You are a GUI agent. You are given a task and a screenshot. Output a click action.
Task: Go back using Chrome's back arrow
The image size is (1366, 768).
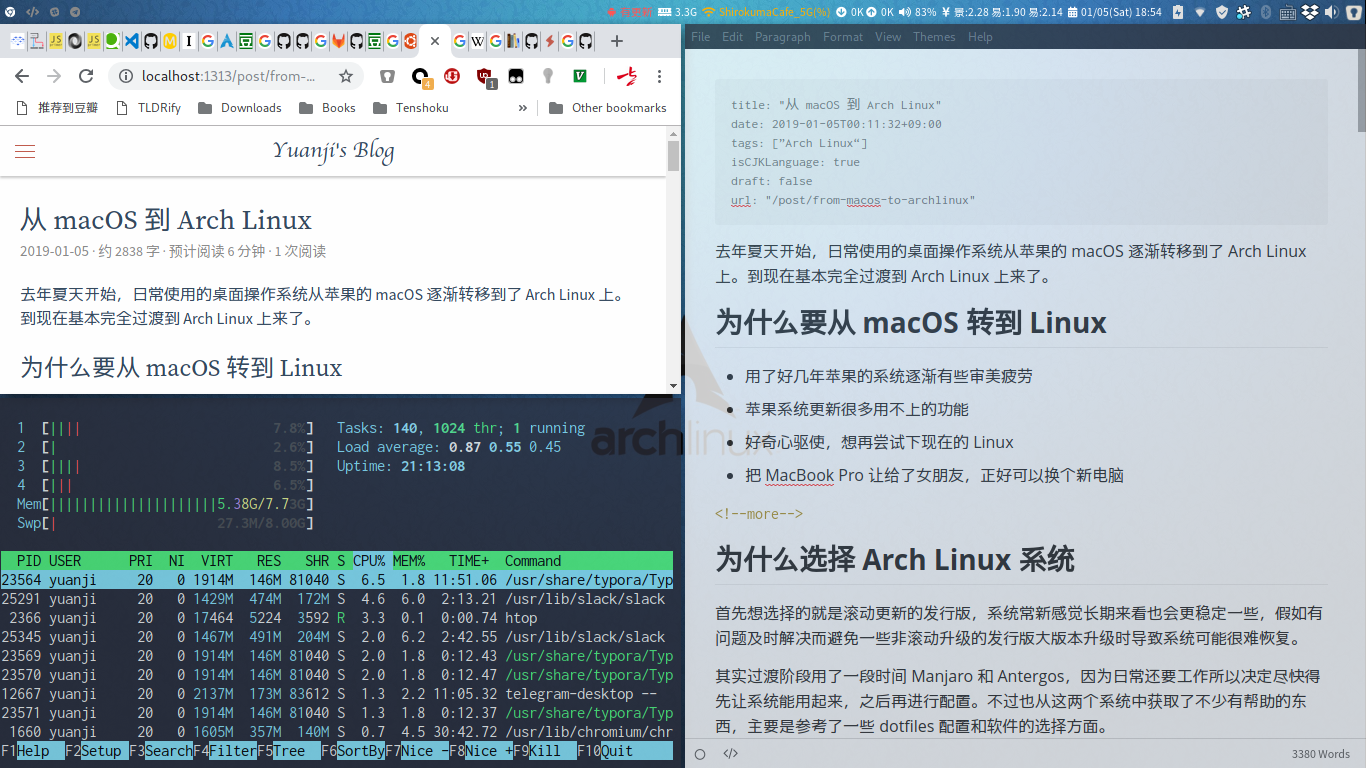[x=21, y=76]
